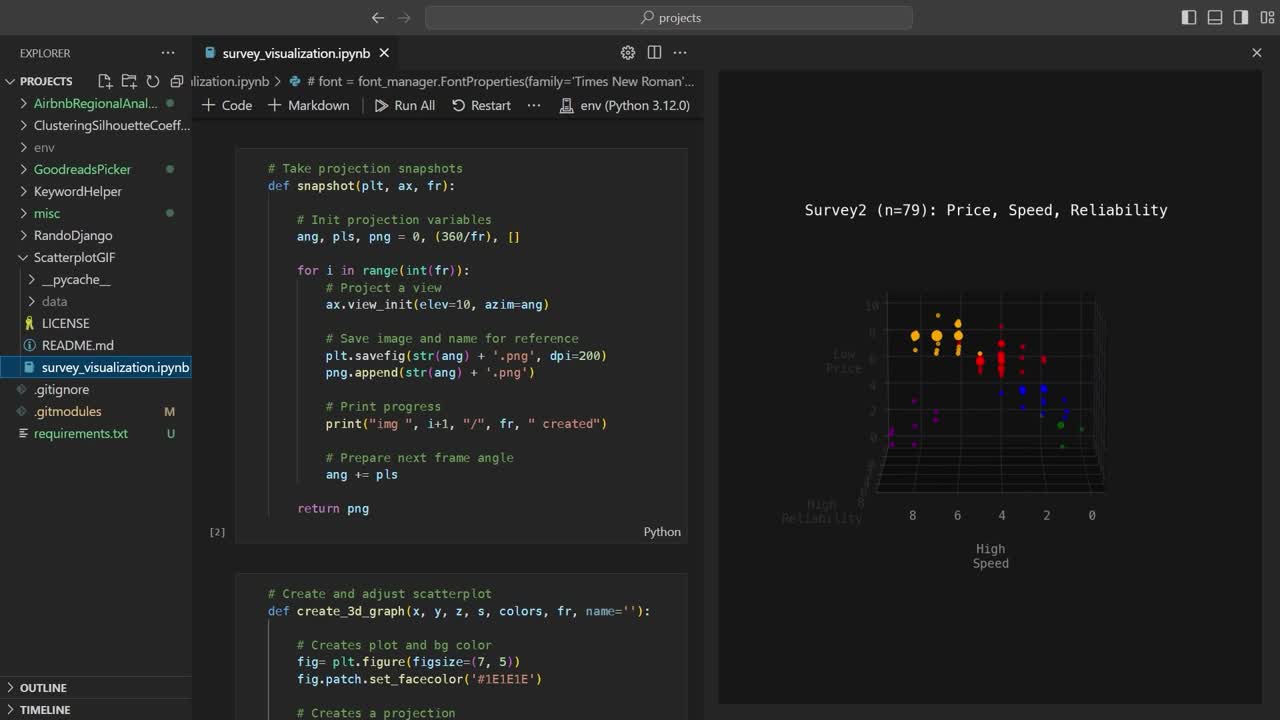Click the 'U' git status badge of requirements.txt
This screenshot has height=720, width=1280.
171,433
